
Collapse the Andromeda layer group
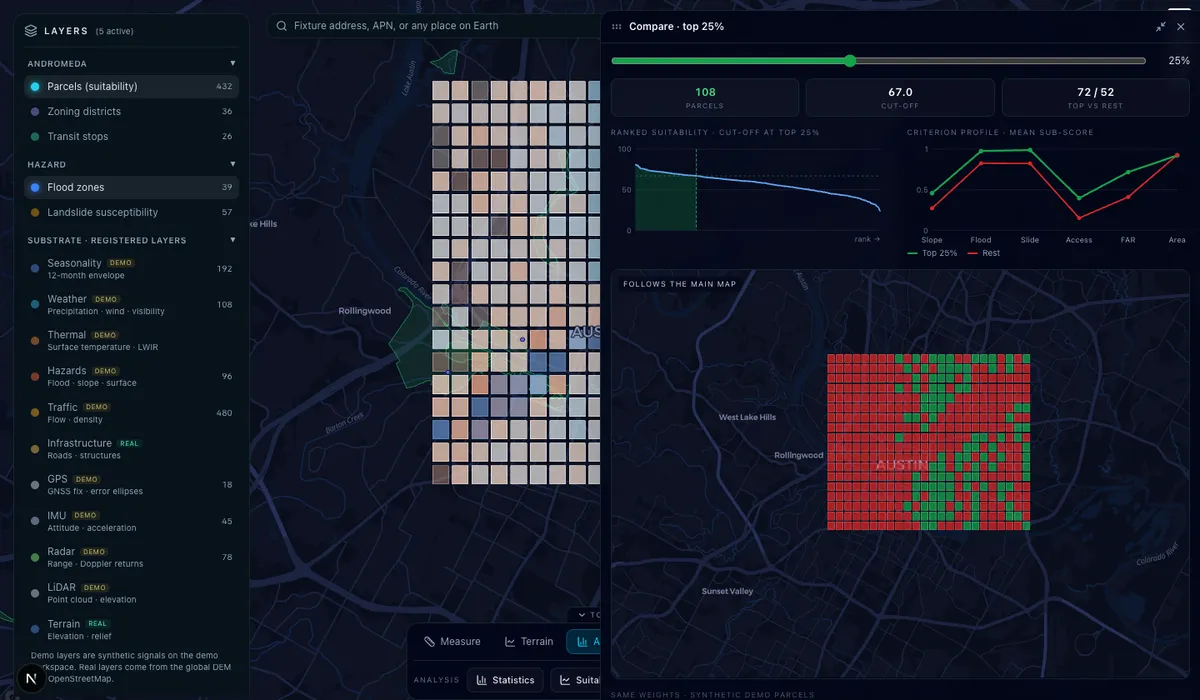(233, 63)
